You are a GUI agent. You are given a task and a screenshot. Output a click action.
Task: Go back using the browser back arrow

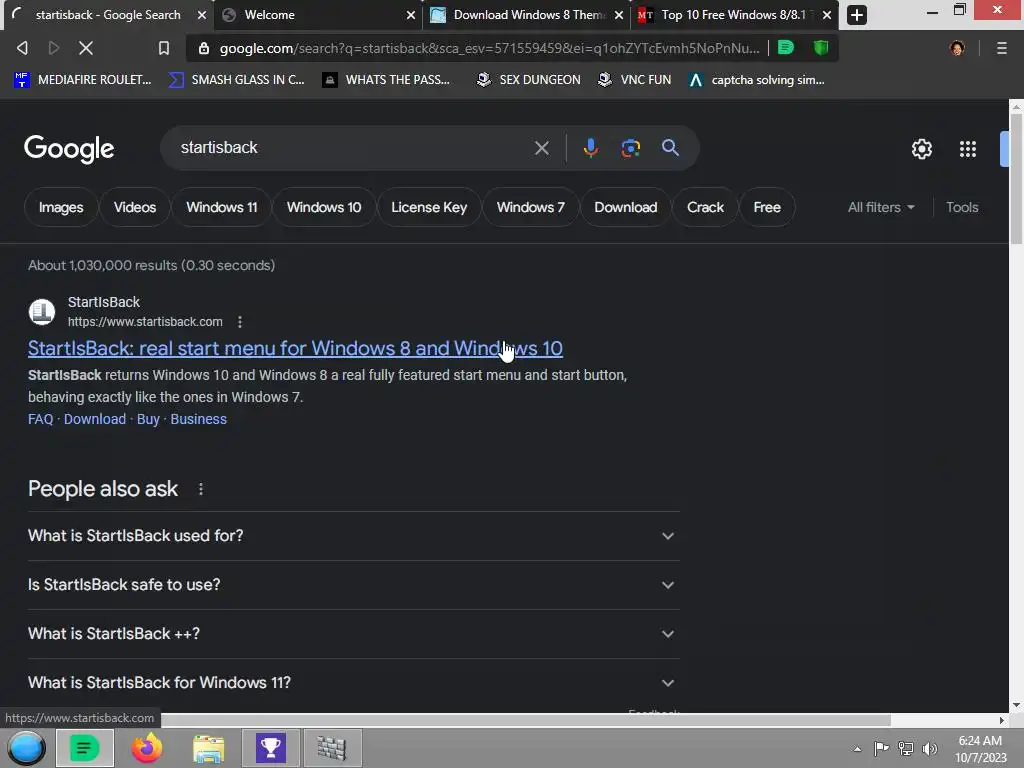22,48
